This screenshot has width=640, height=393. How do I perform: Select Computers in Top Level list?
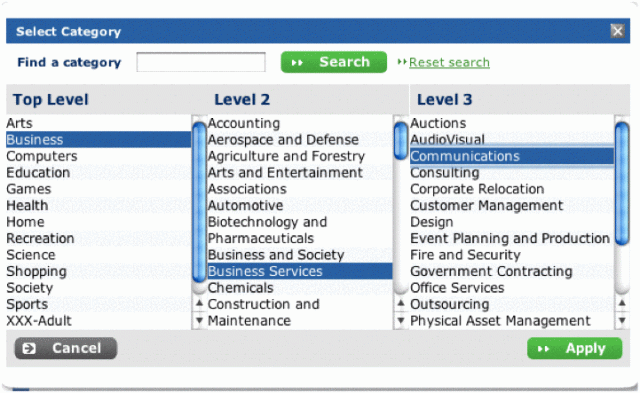42,156
